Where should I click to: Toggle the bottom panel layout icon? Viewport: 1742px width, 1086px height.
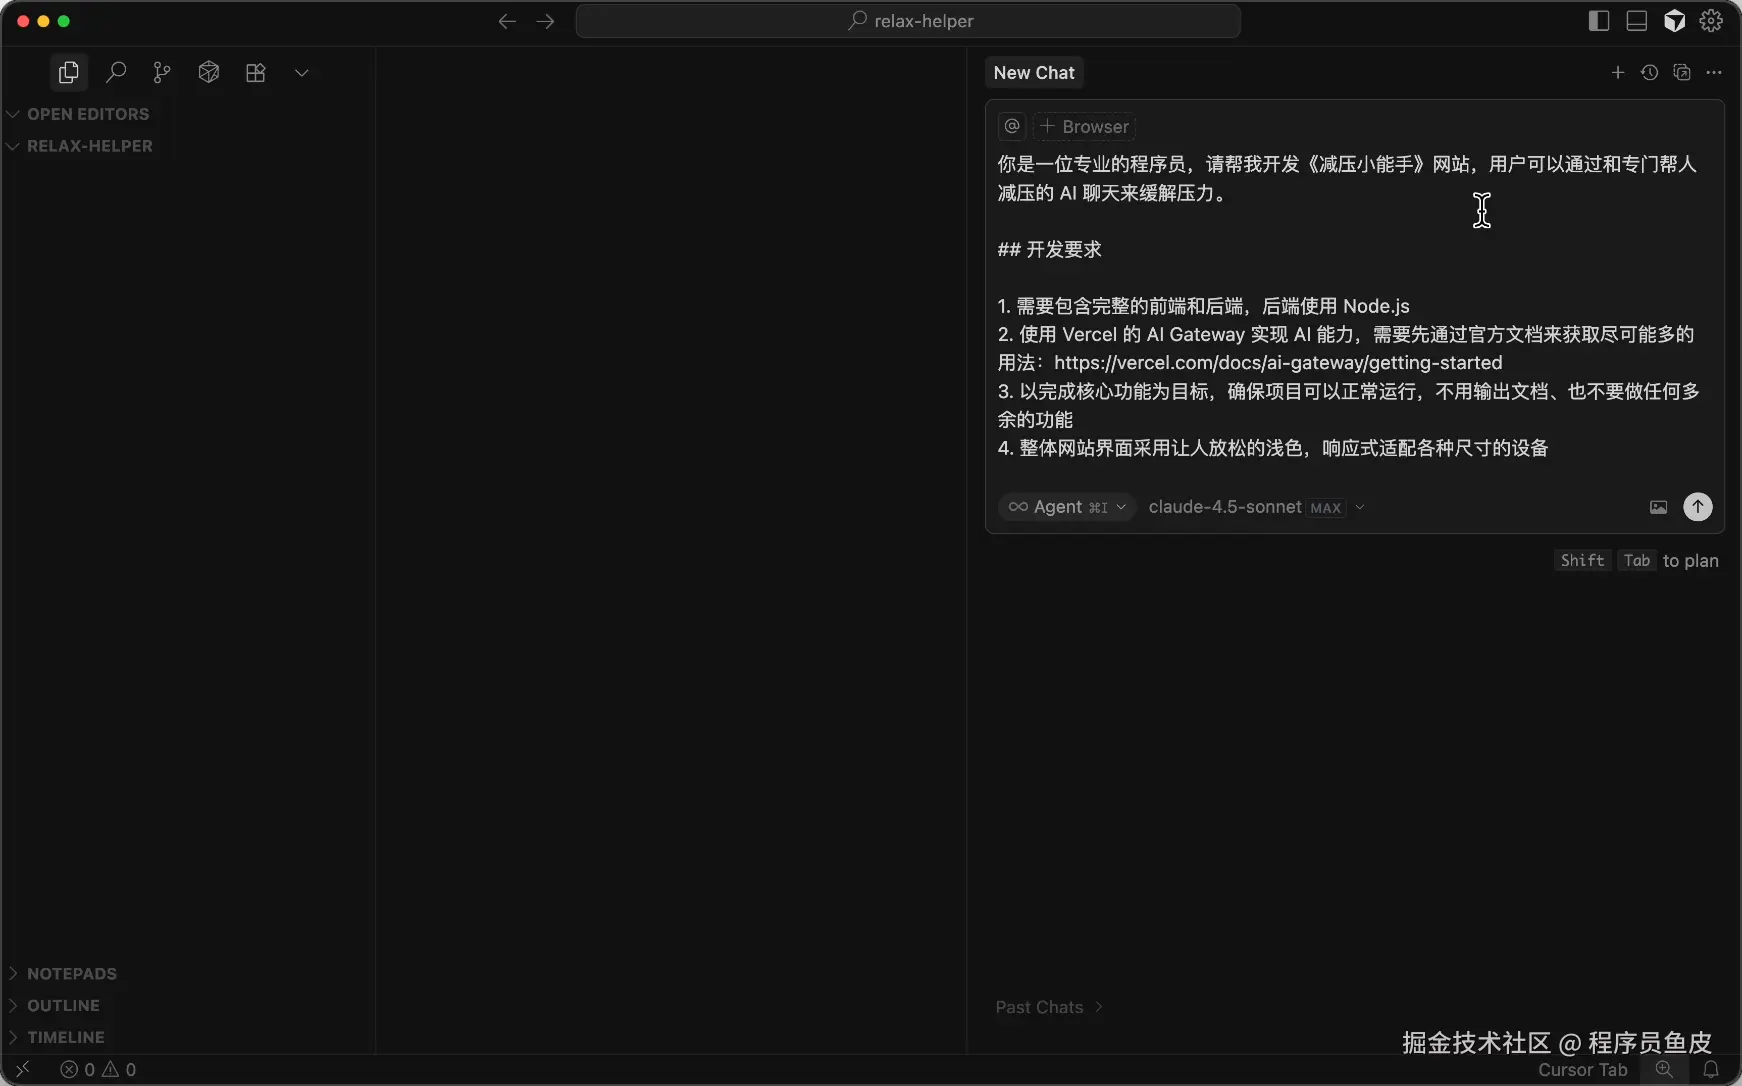(1637, 21)
